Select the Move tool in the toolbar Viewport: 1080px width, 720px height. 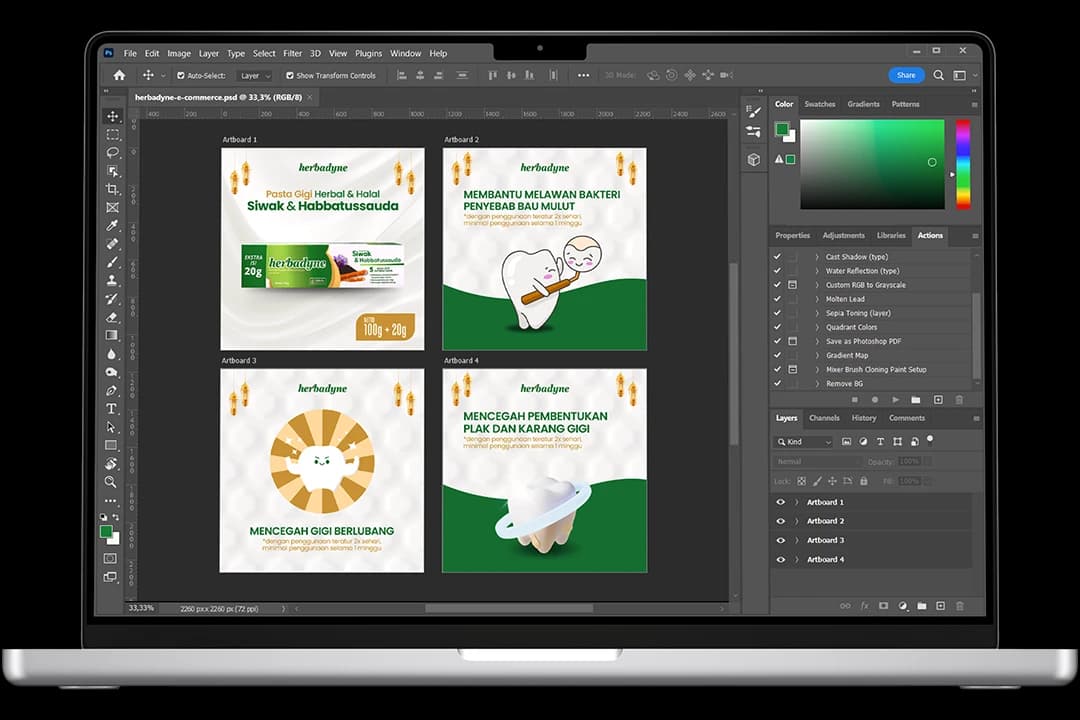[x=112, y=116]
